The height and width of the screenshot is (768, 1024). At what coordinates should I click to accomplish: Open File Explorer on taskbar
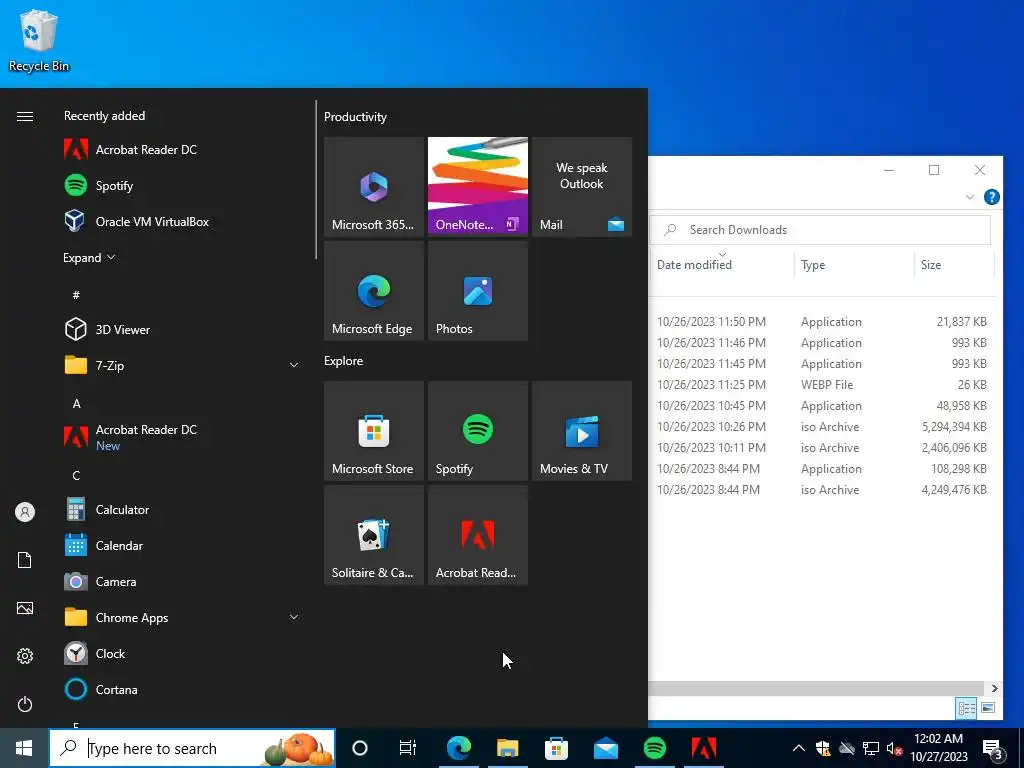point(507,748)
